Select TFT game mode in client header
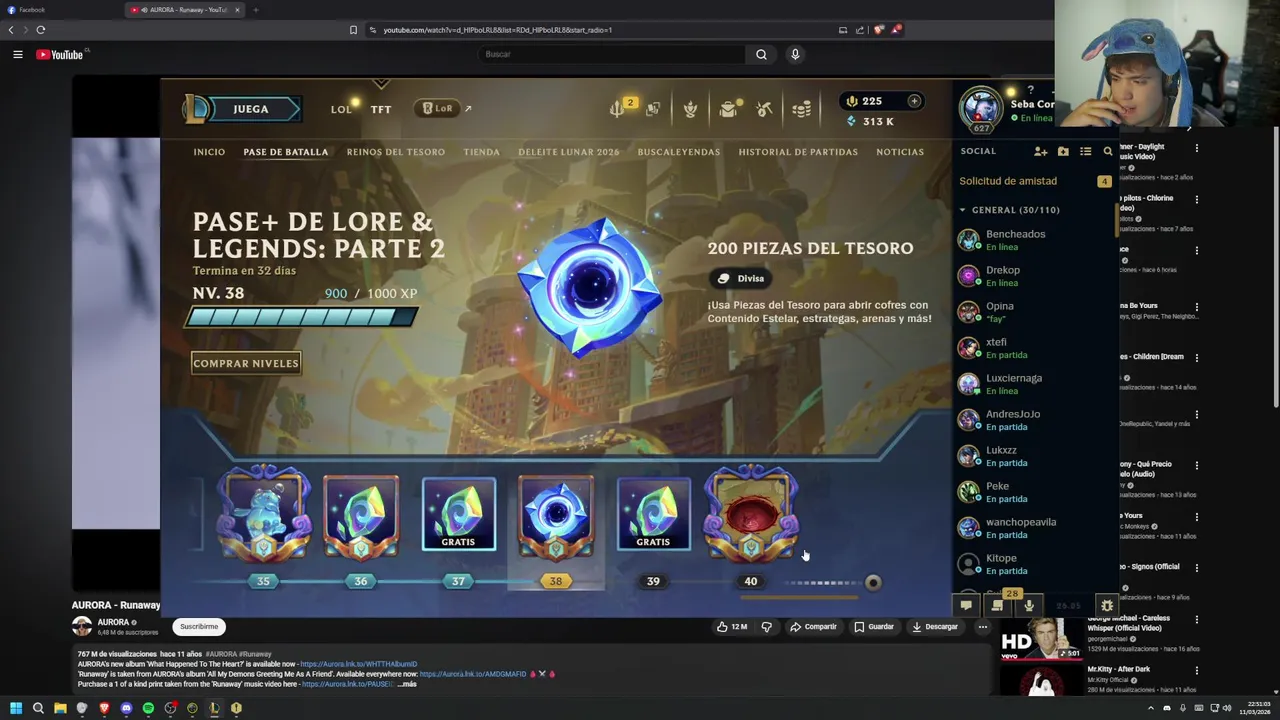1280x720 pixels. (381, 109)
